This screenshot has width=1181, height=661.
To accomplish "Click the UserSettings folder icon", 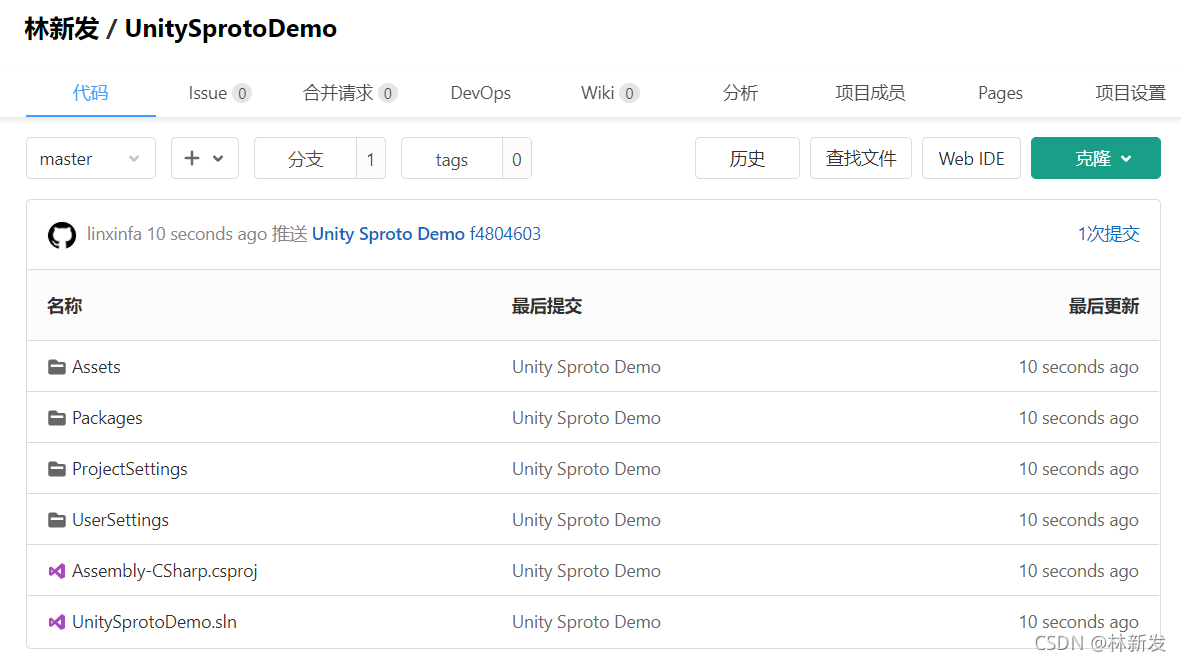I will pos(57,520).
